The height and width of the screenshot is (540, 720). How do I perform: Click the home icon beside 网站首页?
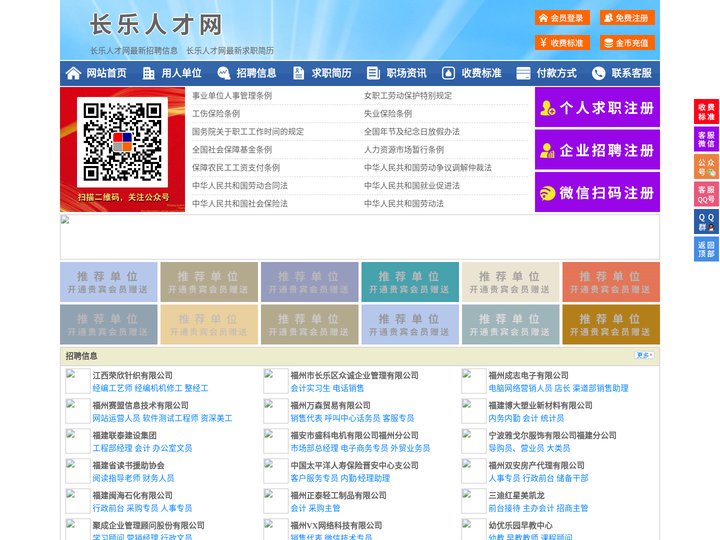tap(73, 73)
